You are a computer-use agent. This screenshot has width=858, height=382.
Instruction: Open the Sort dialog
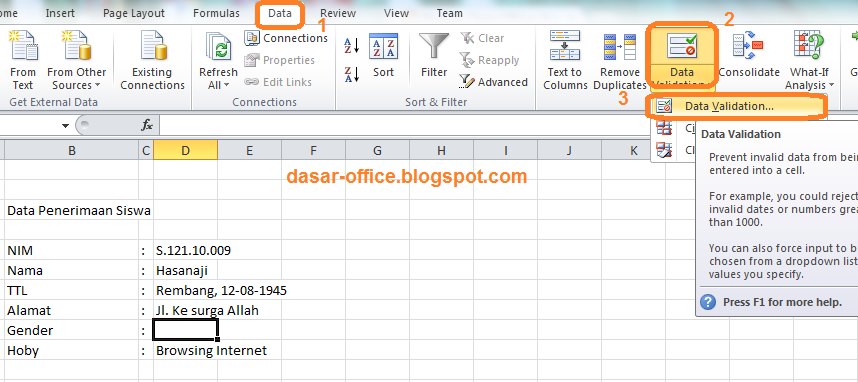[383, 56]
